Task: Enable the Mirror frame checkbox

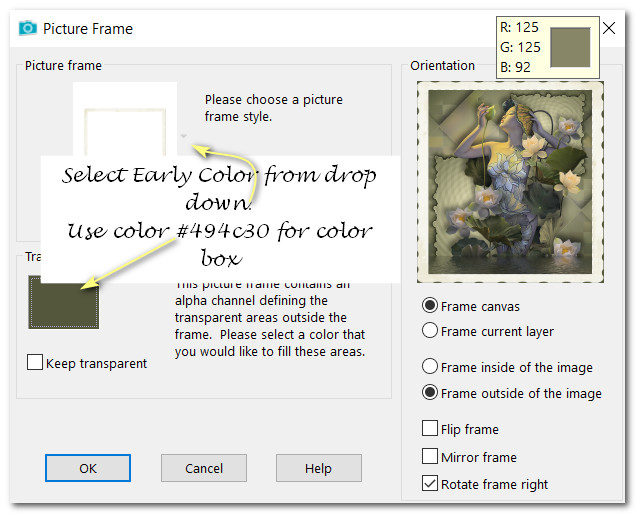Action: [x=430, y=457]
